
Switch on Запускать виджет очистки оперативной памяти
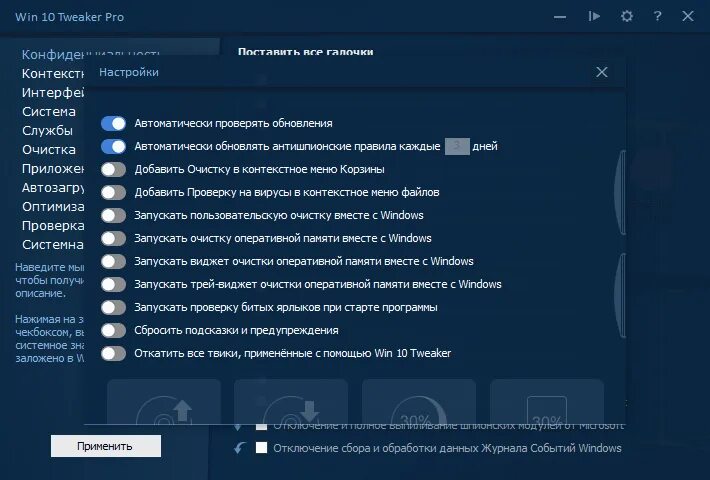tap(113, 261)
